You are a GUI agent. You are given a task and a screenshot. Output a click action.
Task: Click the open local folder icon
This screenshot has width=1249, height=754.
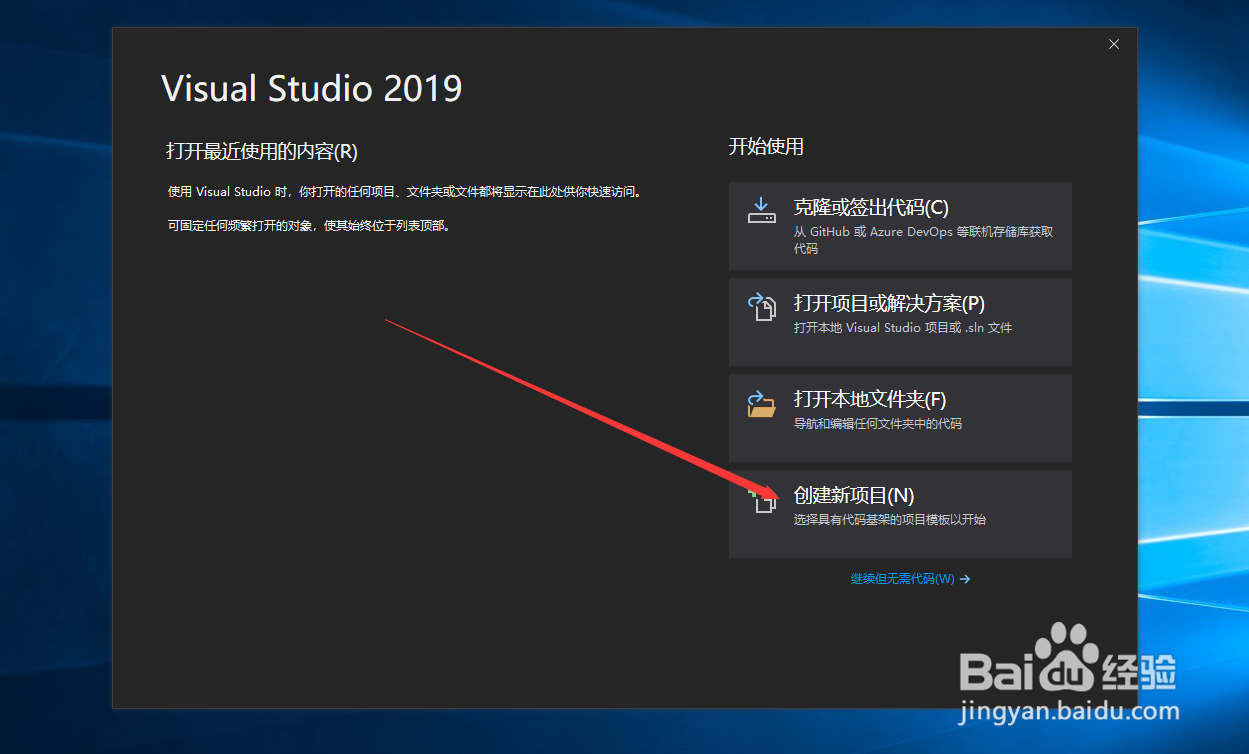[762, 403]
